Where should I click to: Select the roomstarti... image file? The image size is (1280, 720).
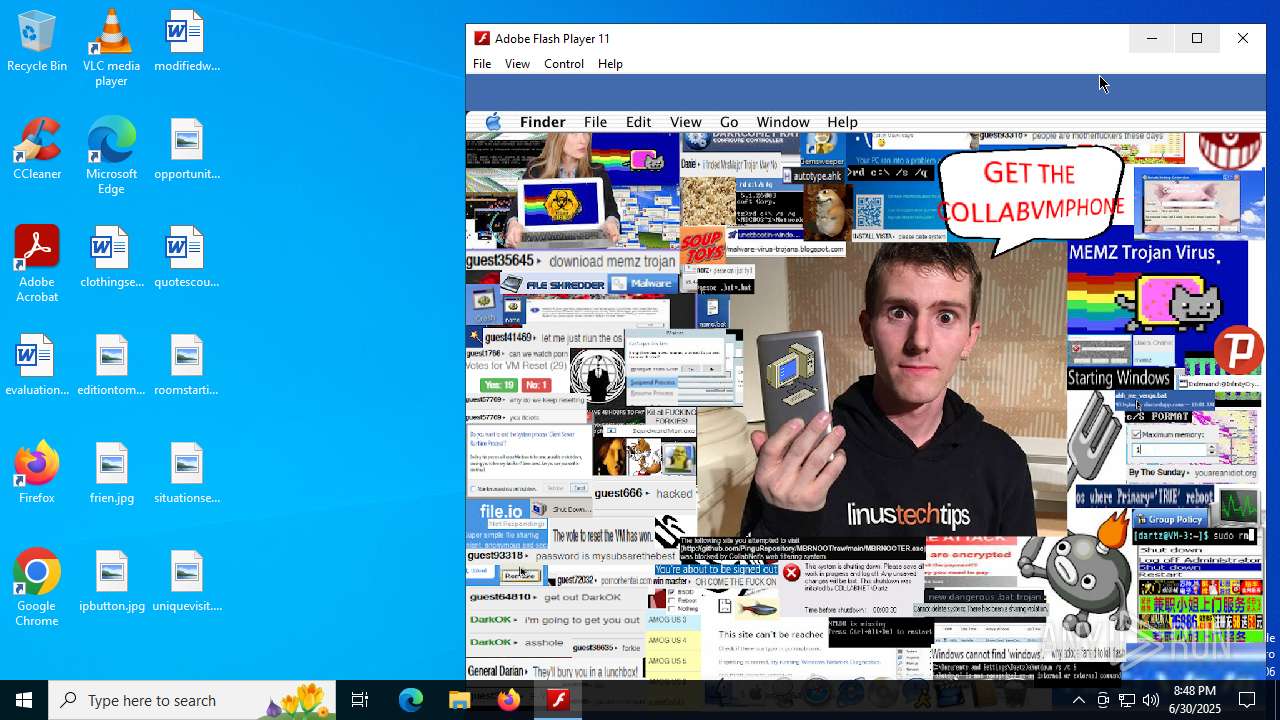pyautogui.click(x=186, y=366)
